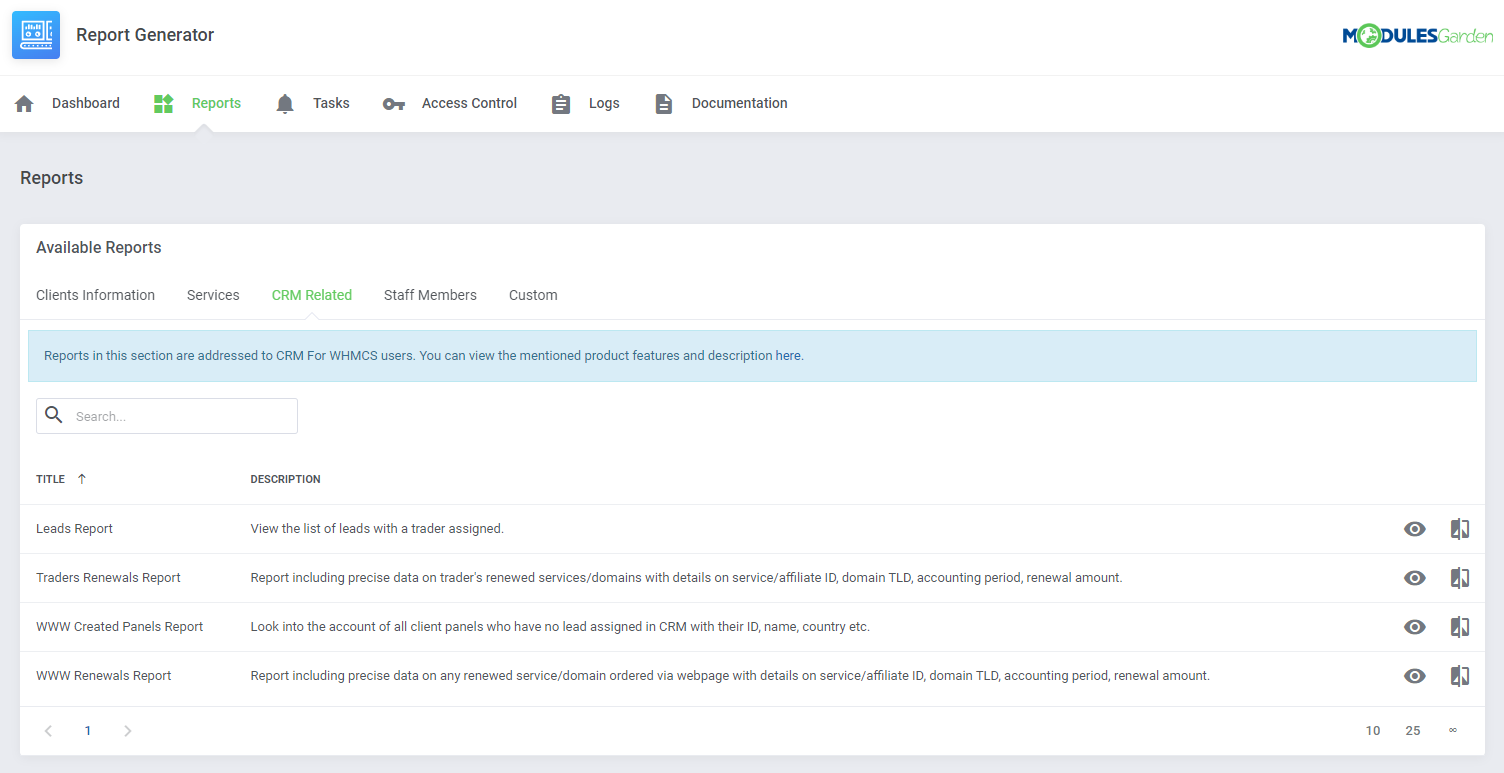The width and height of the screenshot is (1504, 773).
Task: Preview WWW Created Panels Report via eye icon
Action: [x=1414, y=627]
